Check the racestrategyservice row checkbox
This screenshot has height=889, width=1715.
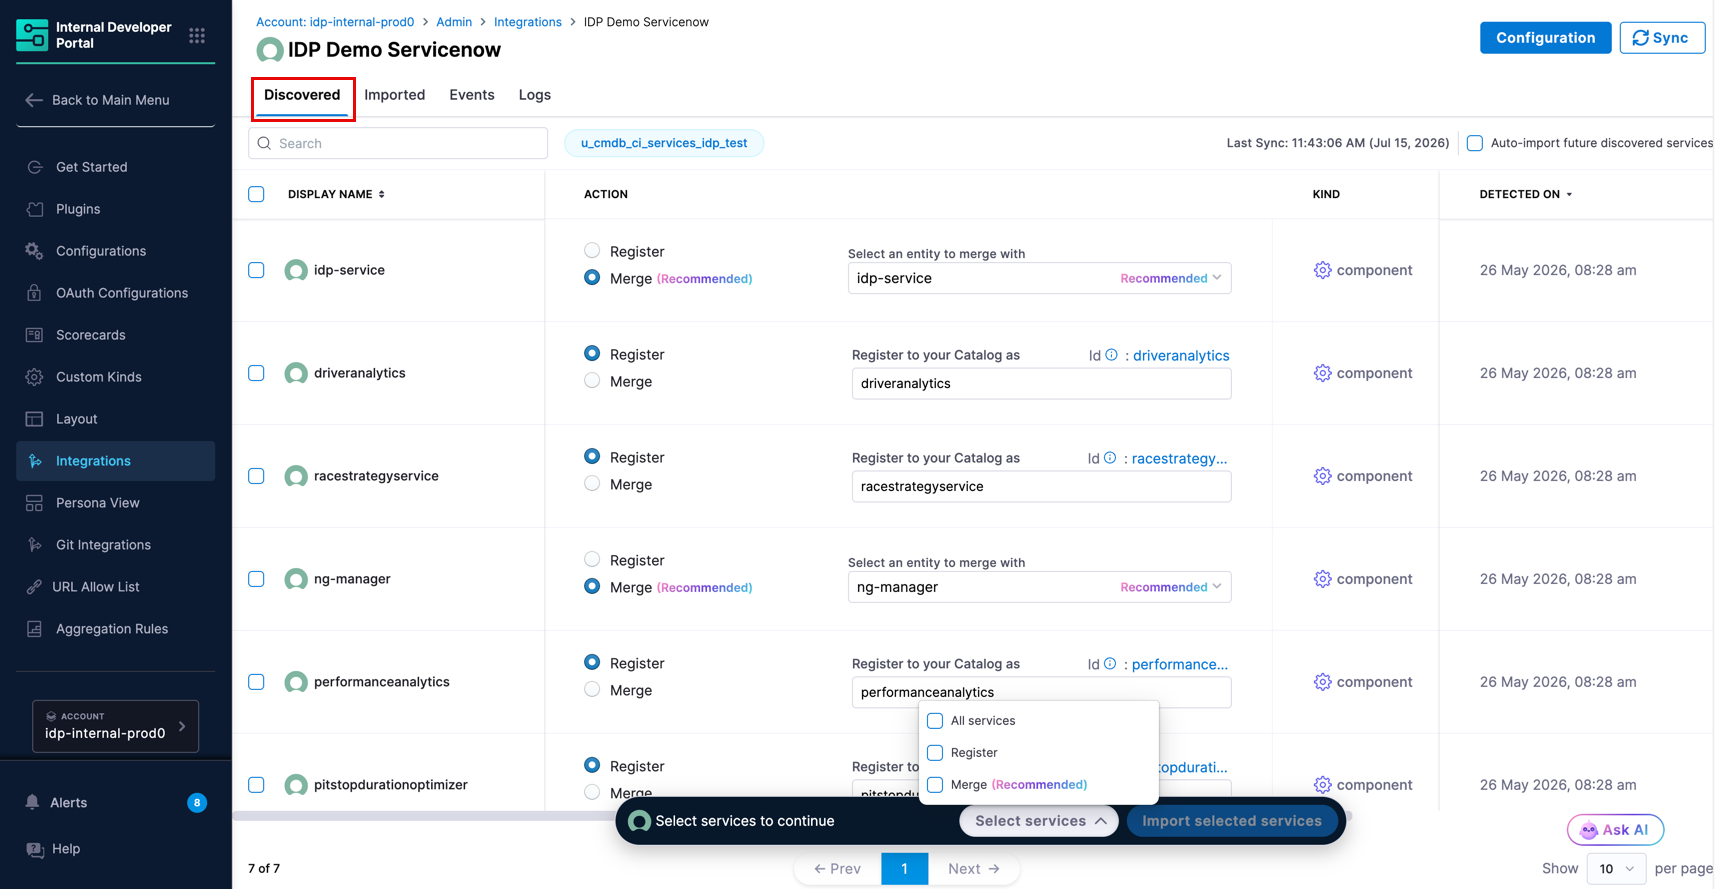256,476
